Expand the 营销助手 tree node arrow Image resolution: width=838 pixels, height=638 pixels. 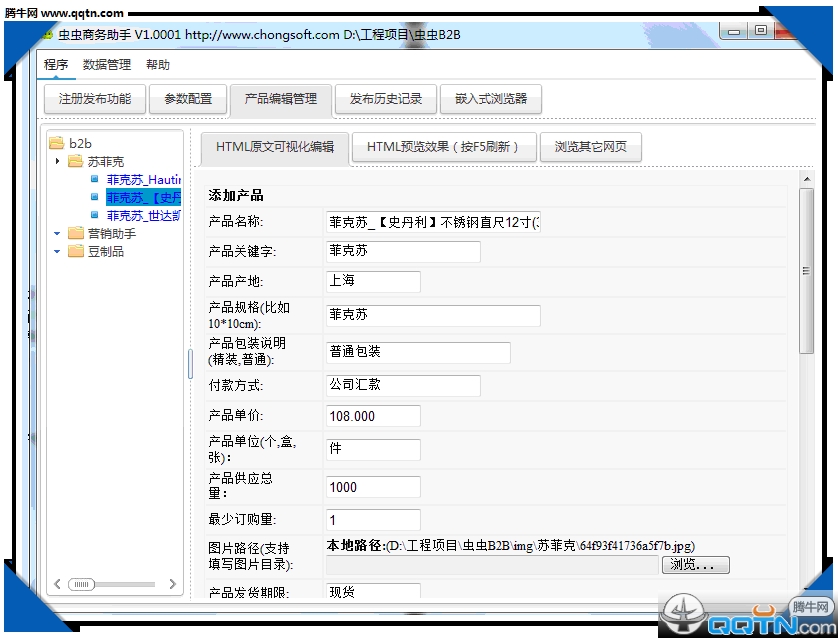(58, 233)
